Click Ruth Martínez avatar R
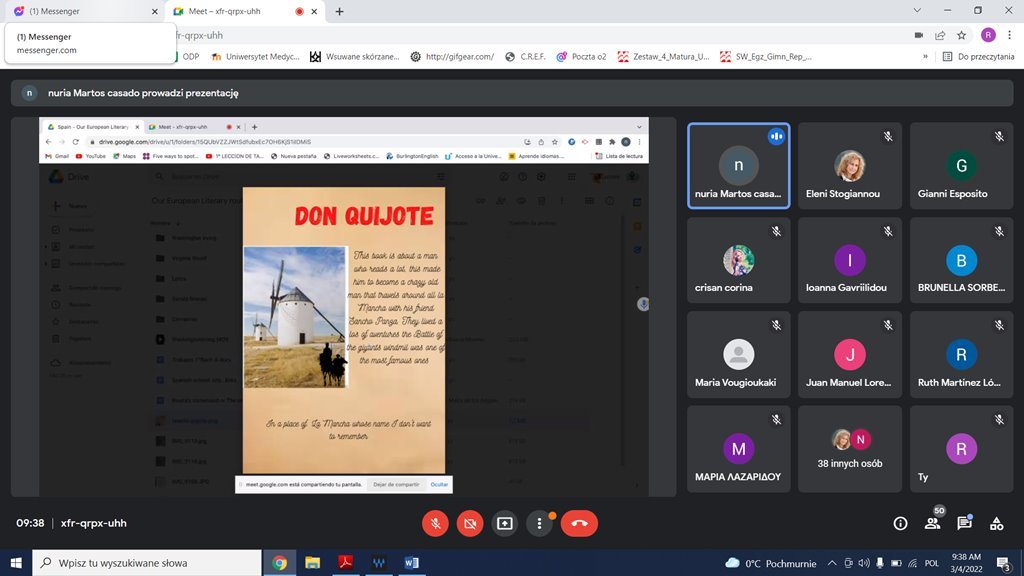This screenshot has height=576, width=1024. pyautogui.click(x=961, y=355)
